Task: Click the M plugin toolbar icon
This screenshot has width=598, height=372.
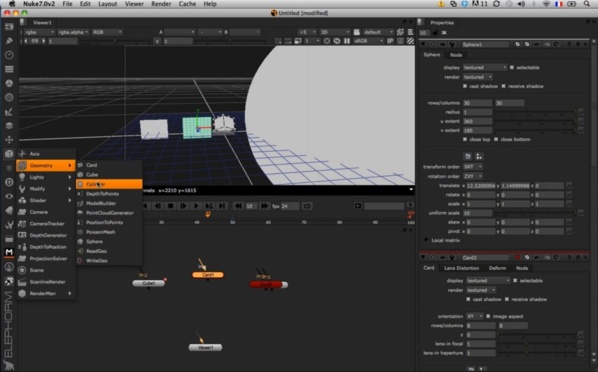Action: pyautogui.click(x=9, y=252)
